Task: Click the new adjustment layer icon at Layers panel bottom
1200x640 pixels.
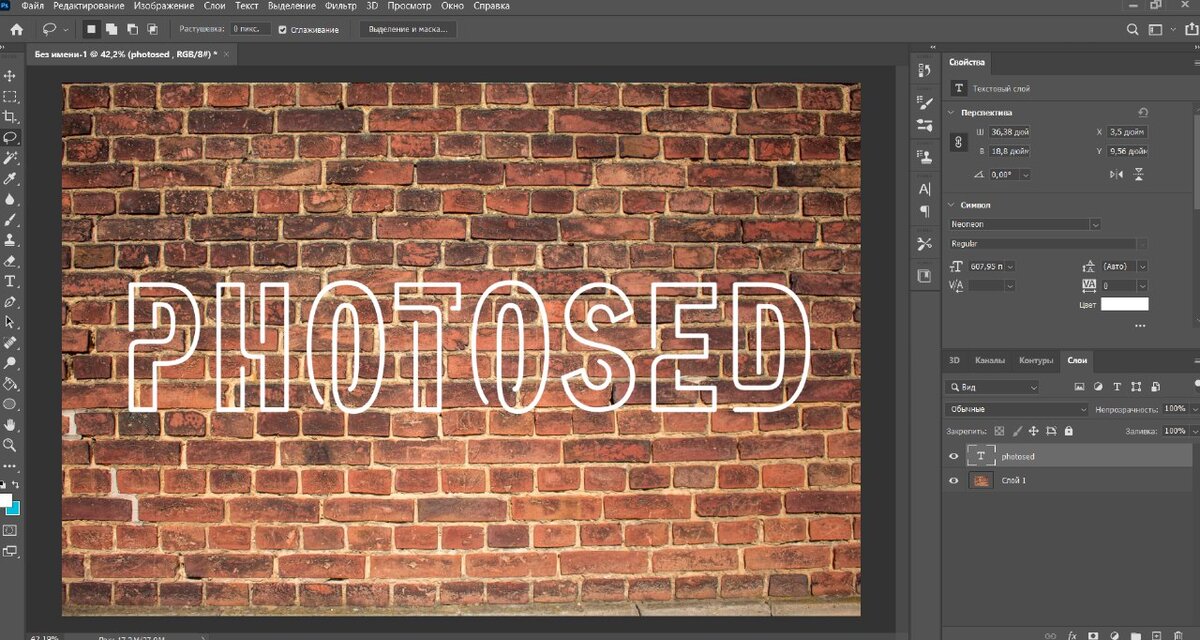Action: pos(1114,634)
